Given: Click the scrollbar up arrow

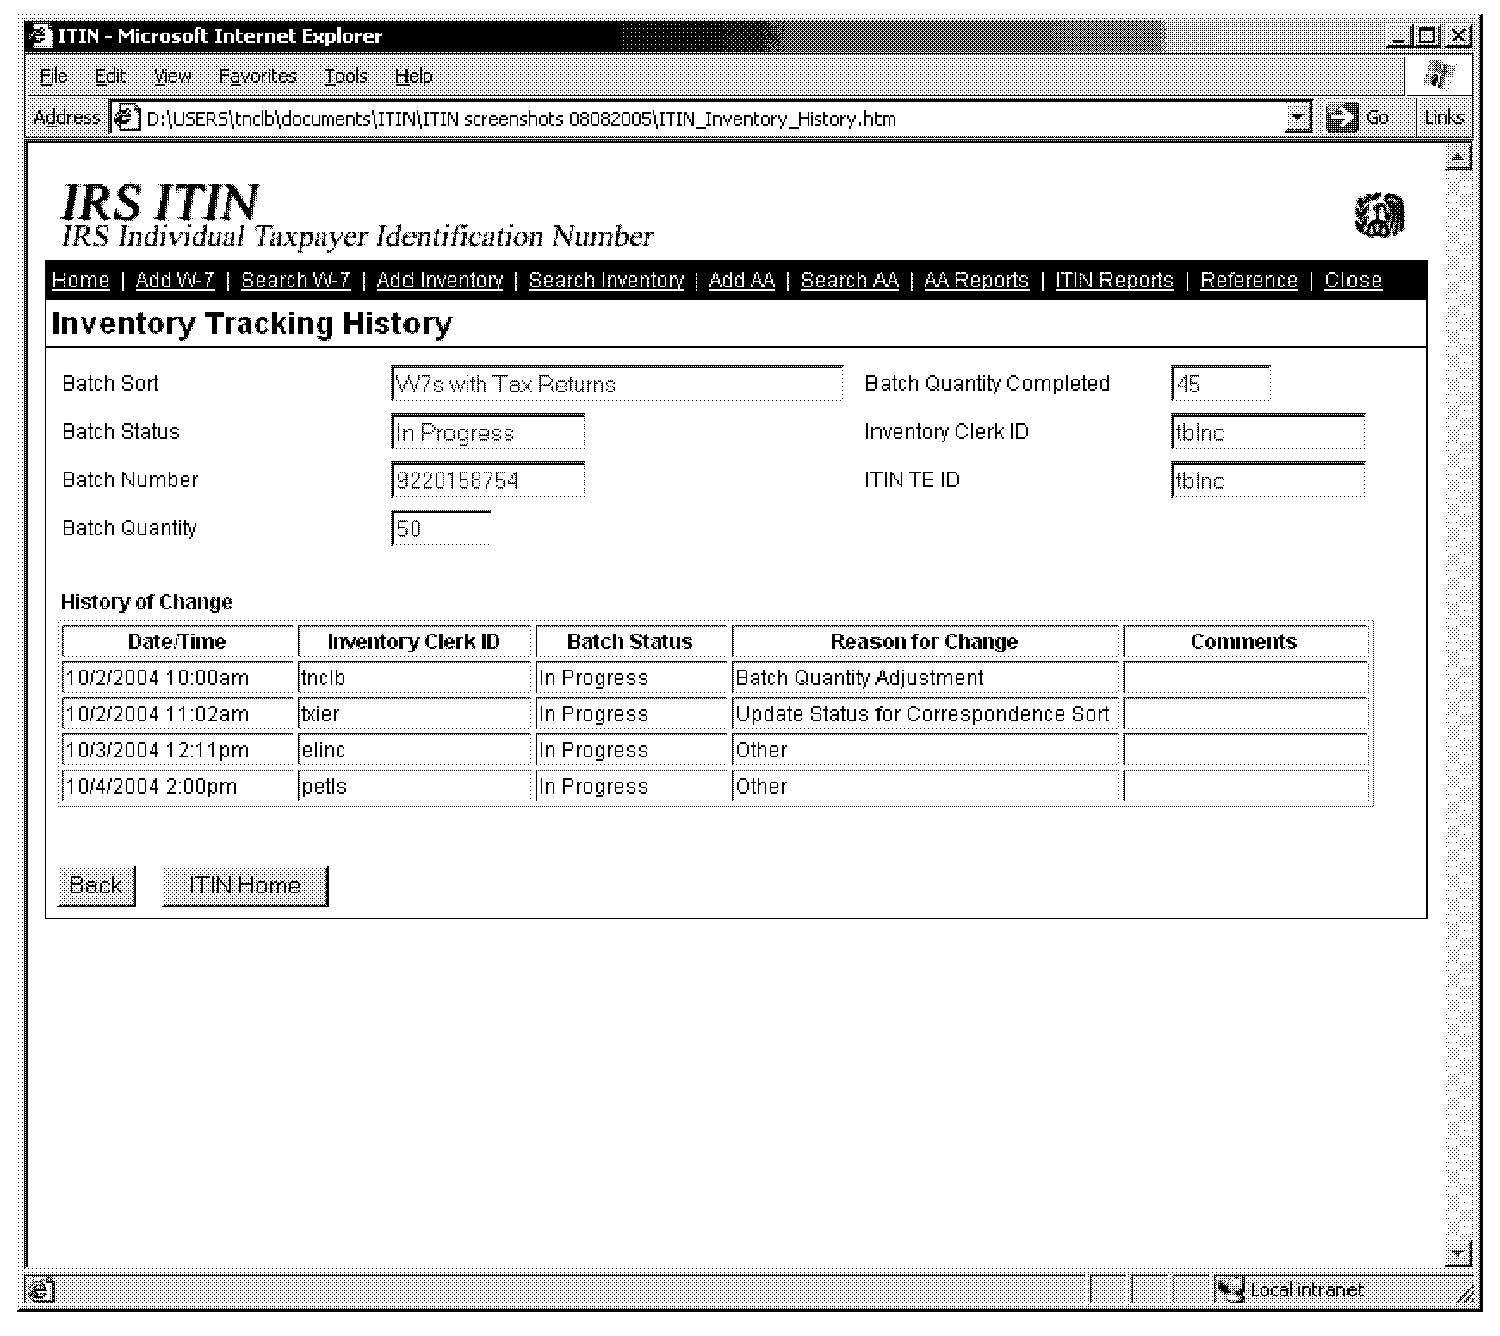Looking at the screenshot, I should [1458, 157].
